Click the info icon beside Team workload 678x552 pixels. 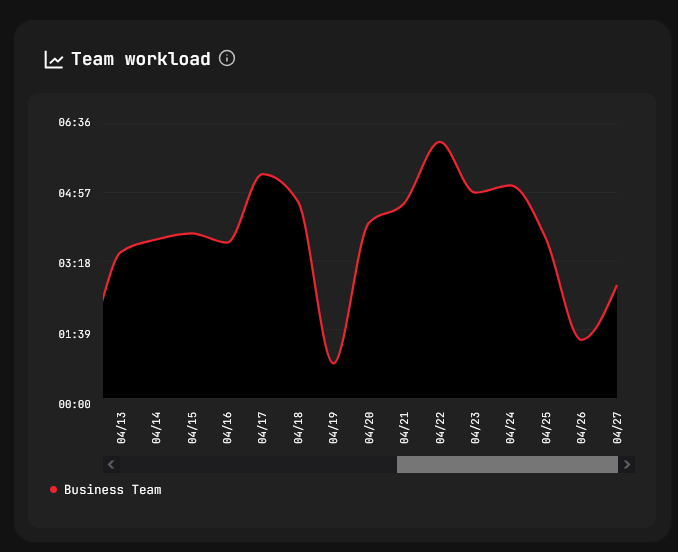pyautogui.click(x=227, y=58)
